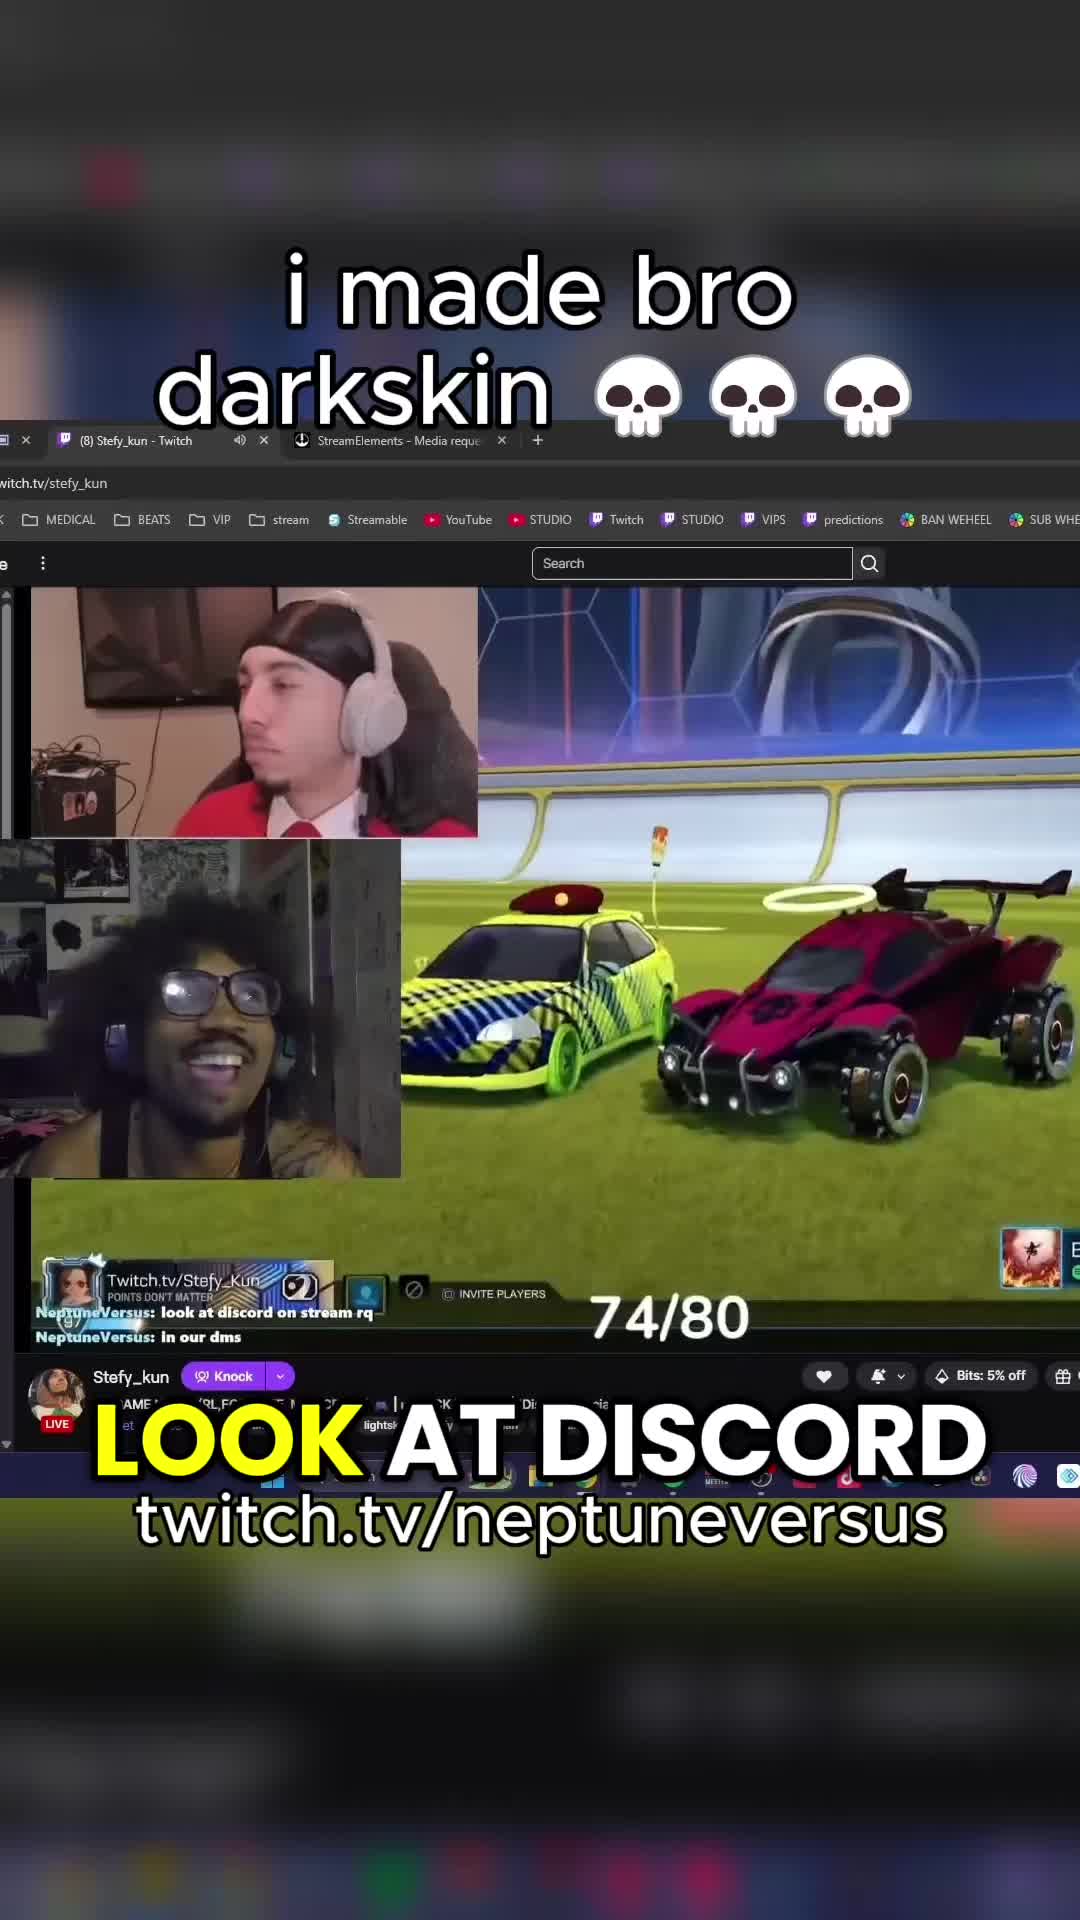Click the magnifier search button
The width and height of the screenshot is (1080, 1920).
870,563
